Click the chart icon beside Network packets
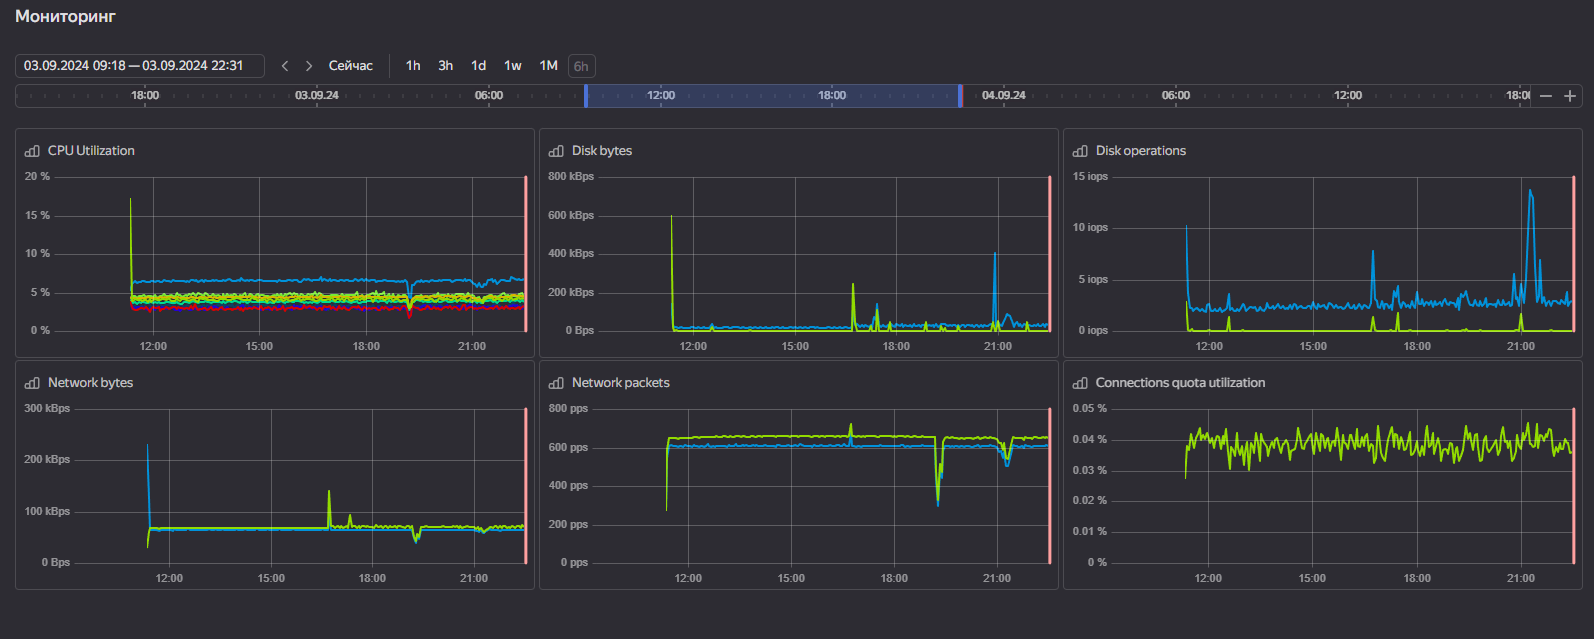 click(556, 383)
